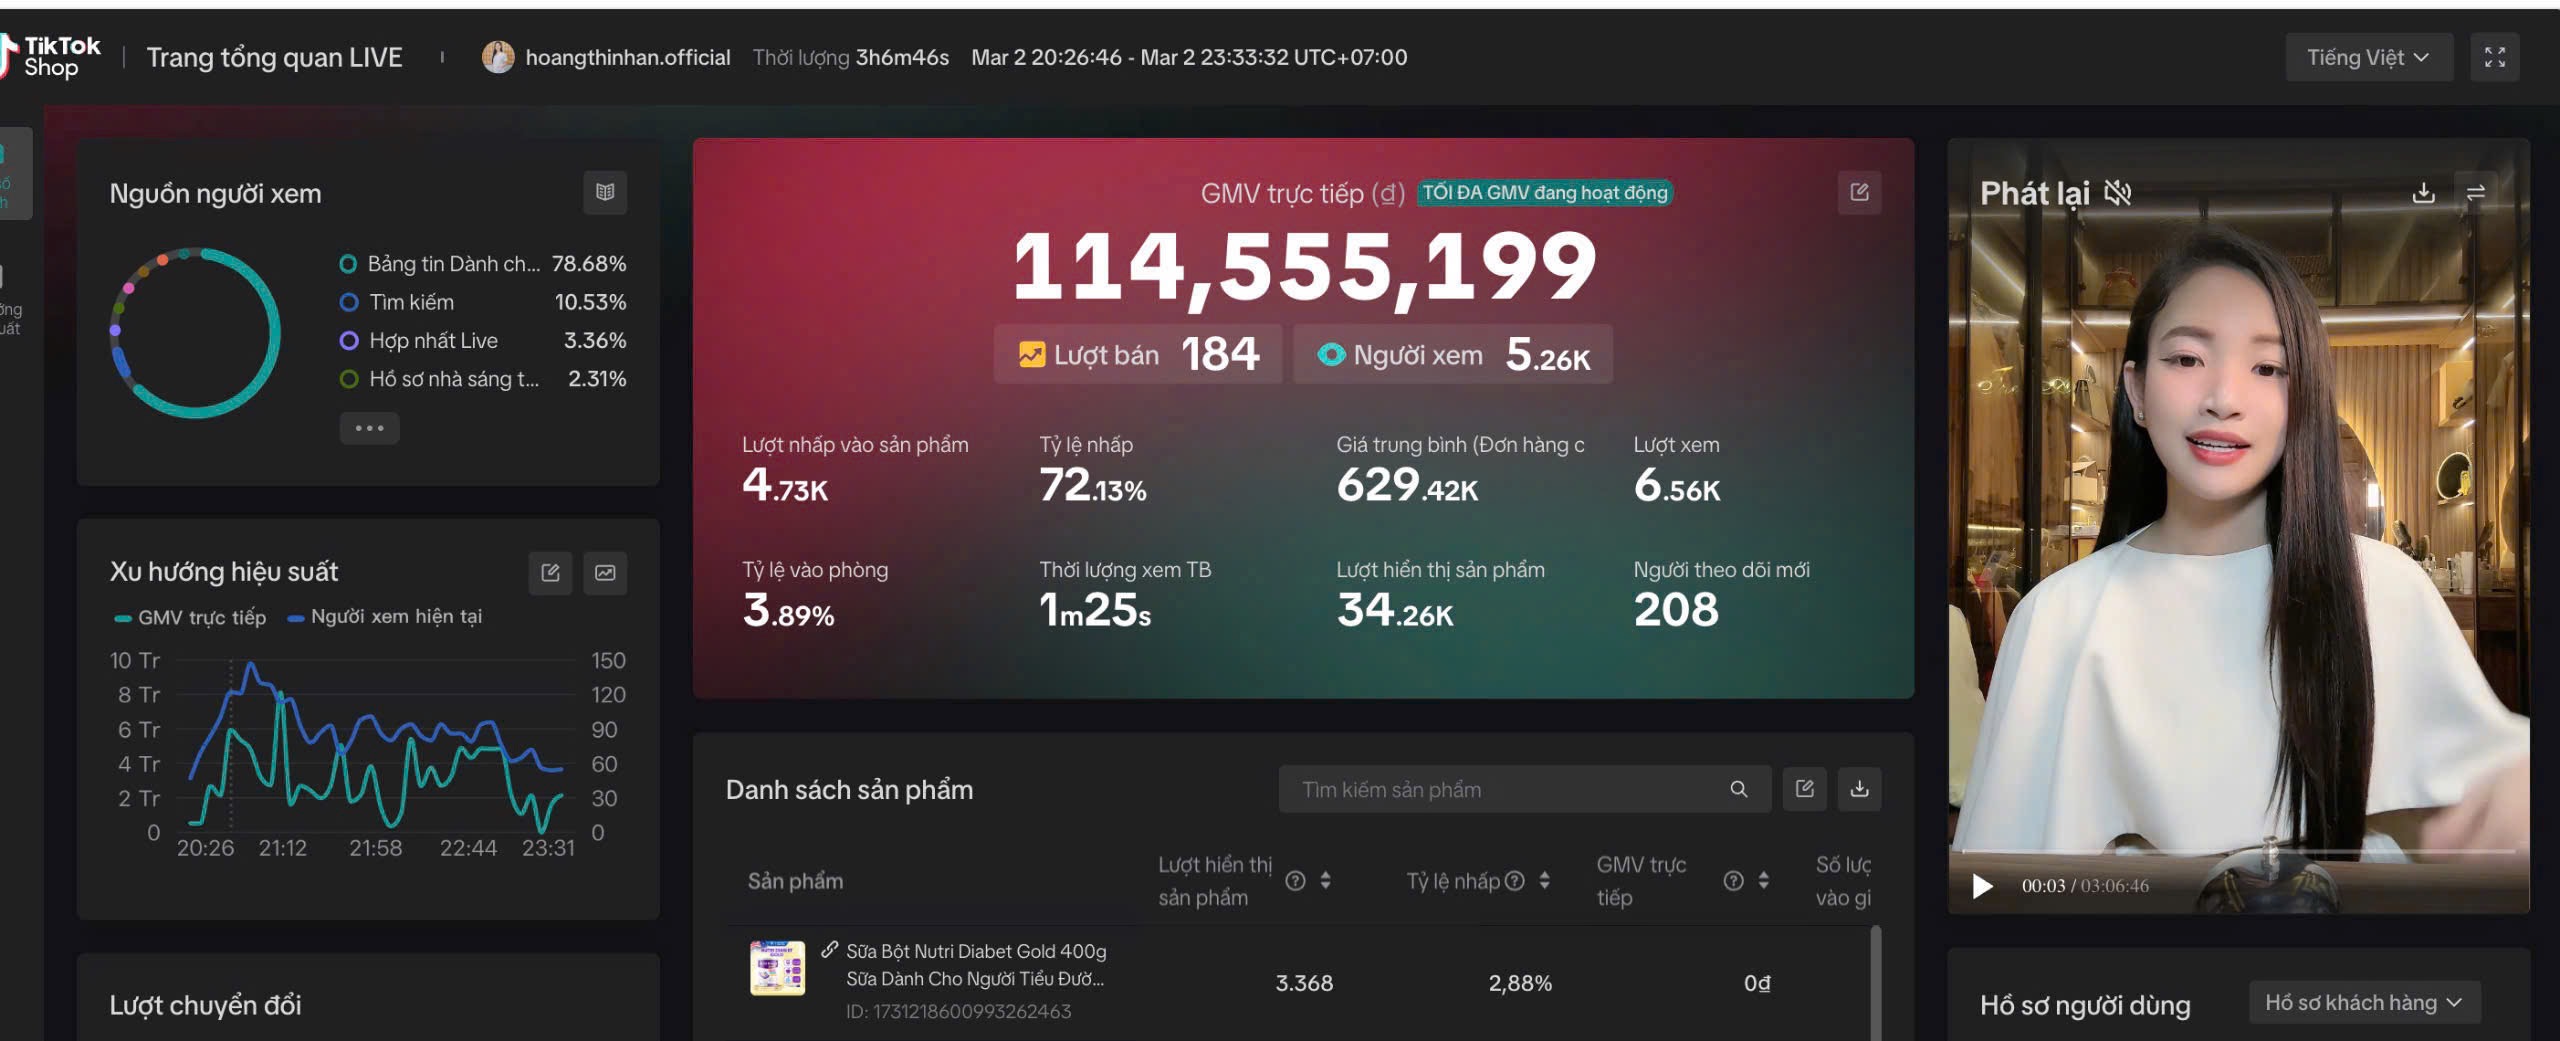Unmute the replay video sound
2560x1041 pixels.
click(2118, 193)
